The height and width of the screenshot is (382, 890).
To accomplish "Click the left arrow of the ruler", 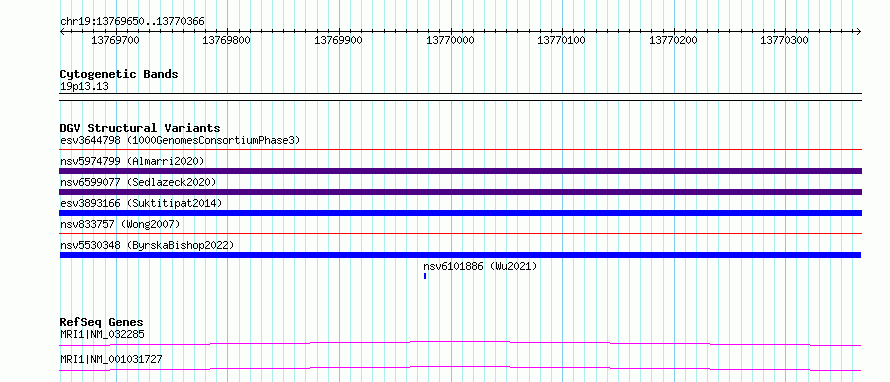I will click(x=62, y=31).
